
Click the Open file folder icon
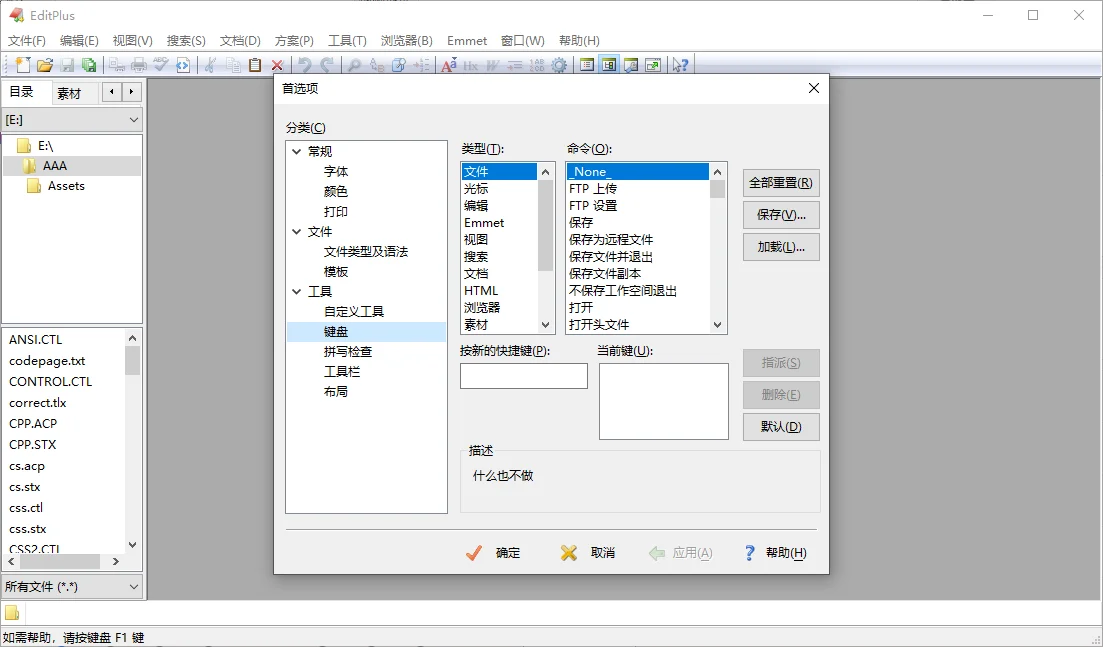click(x=45, y=65)
